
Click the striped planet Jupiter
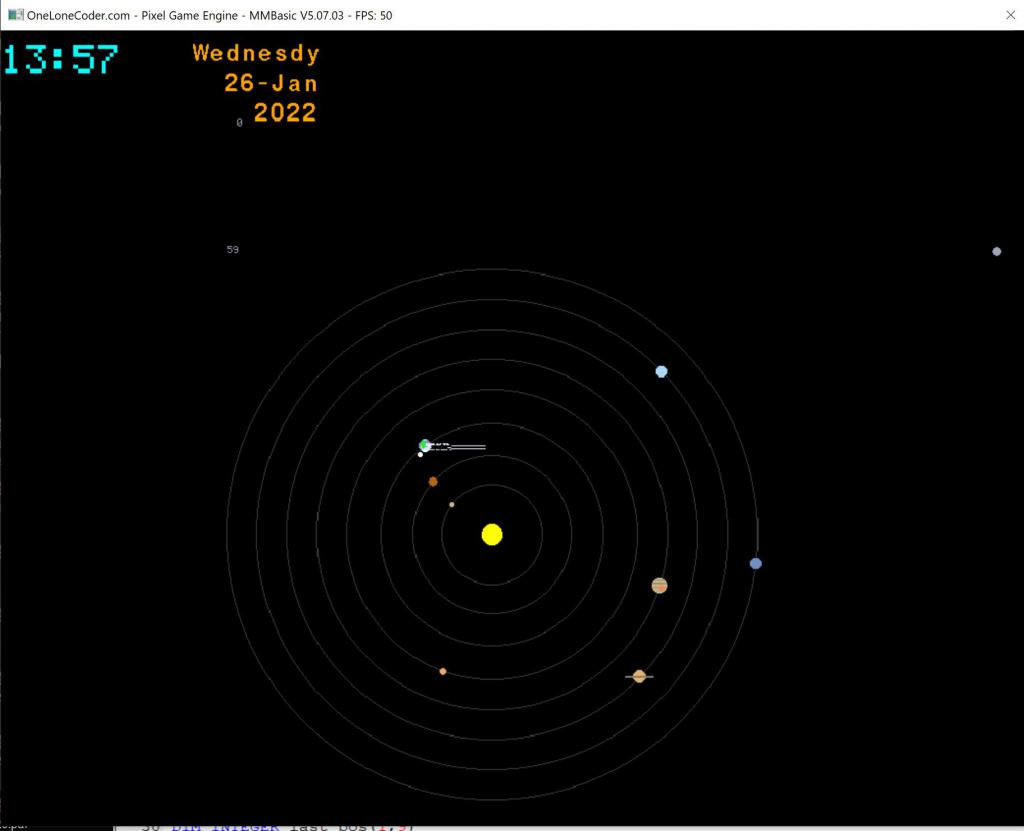point(659,585)
